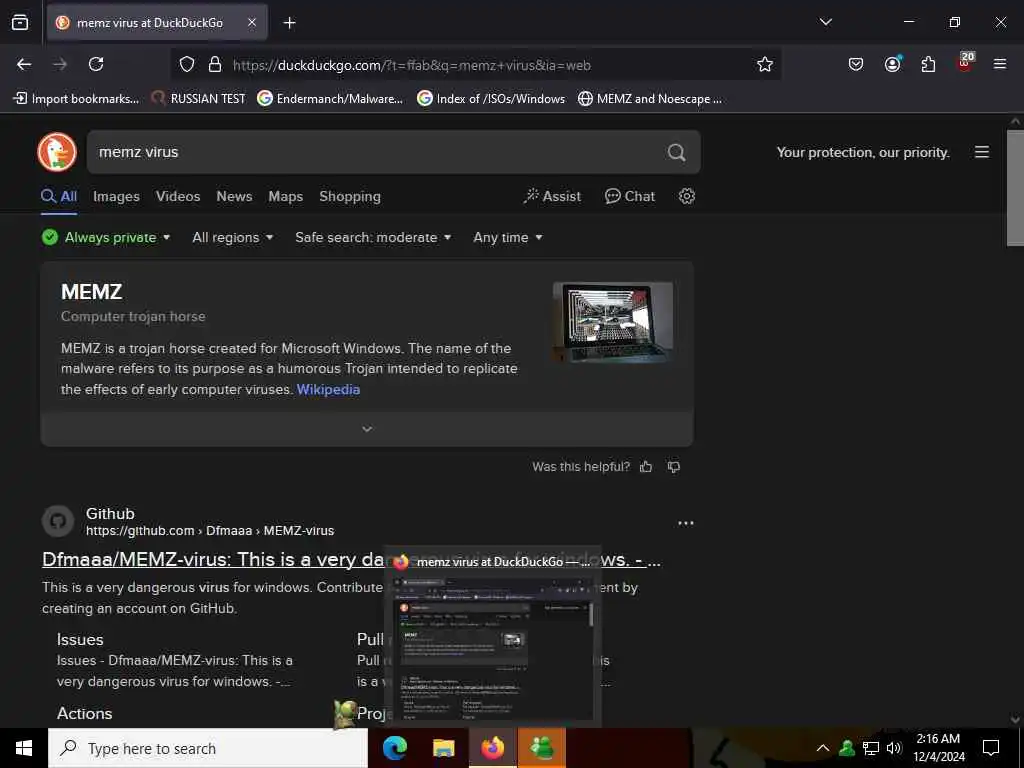The image size is (1024, 768).
Task: Click the page vertical scrollbar thumb
Action: [1015, 188]
